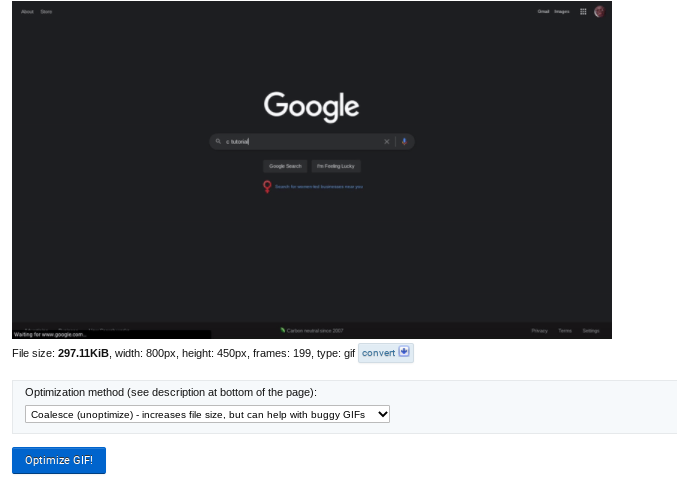This screenshot has width=677, height=485.
Task: Click the frames: 199 text
Action: (282, 353)
